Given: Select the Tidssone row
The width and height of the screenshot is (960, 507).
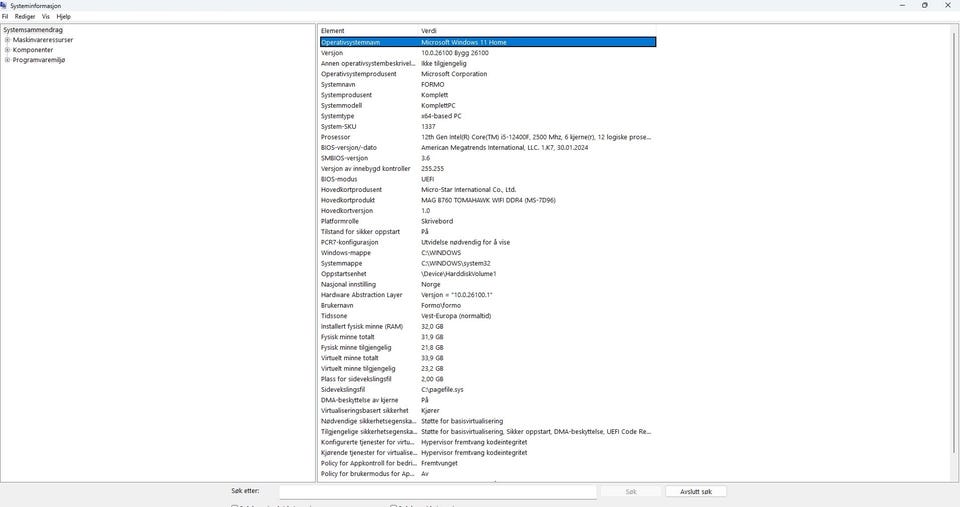Looking at the screenshot, I should 487,316.
